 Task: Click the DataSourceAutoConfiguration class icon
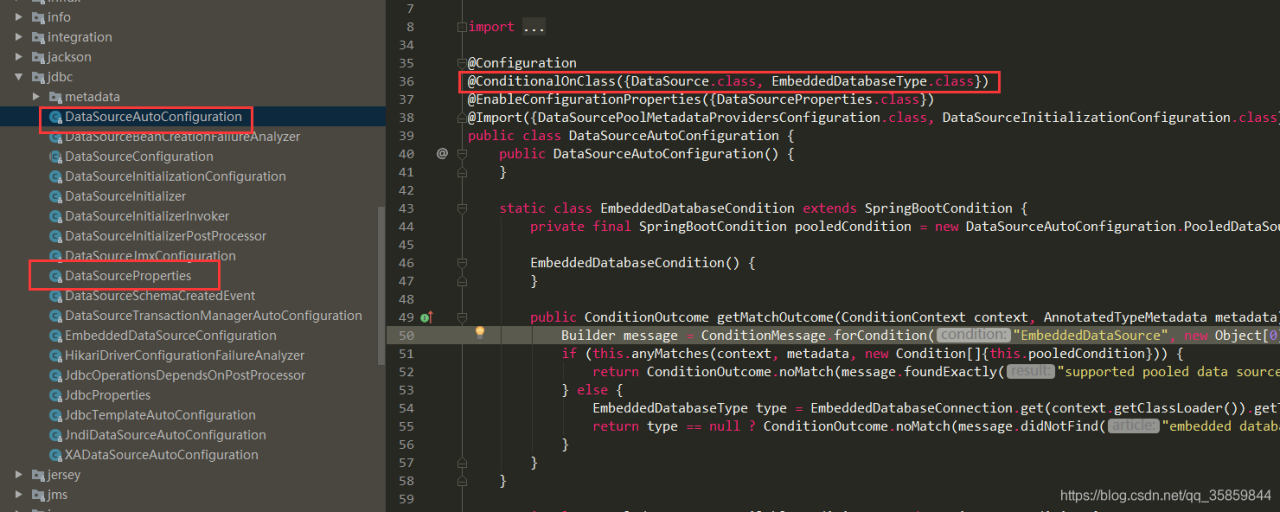[x=56, y=117]
